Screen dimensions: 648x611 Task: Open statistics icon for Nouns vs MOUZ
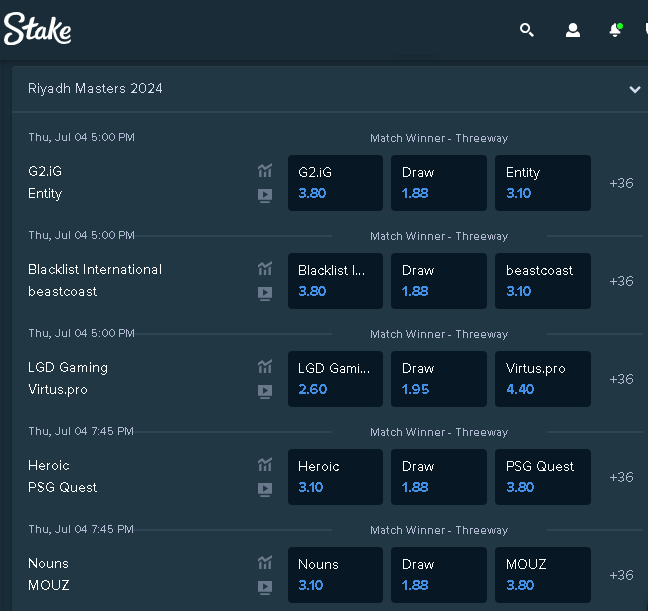pyautogui.click(x=265, y=562)
